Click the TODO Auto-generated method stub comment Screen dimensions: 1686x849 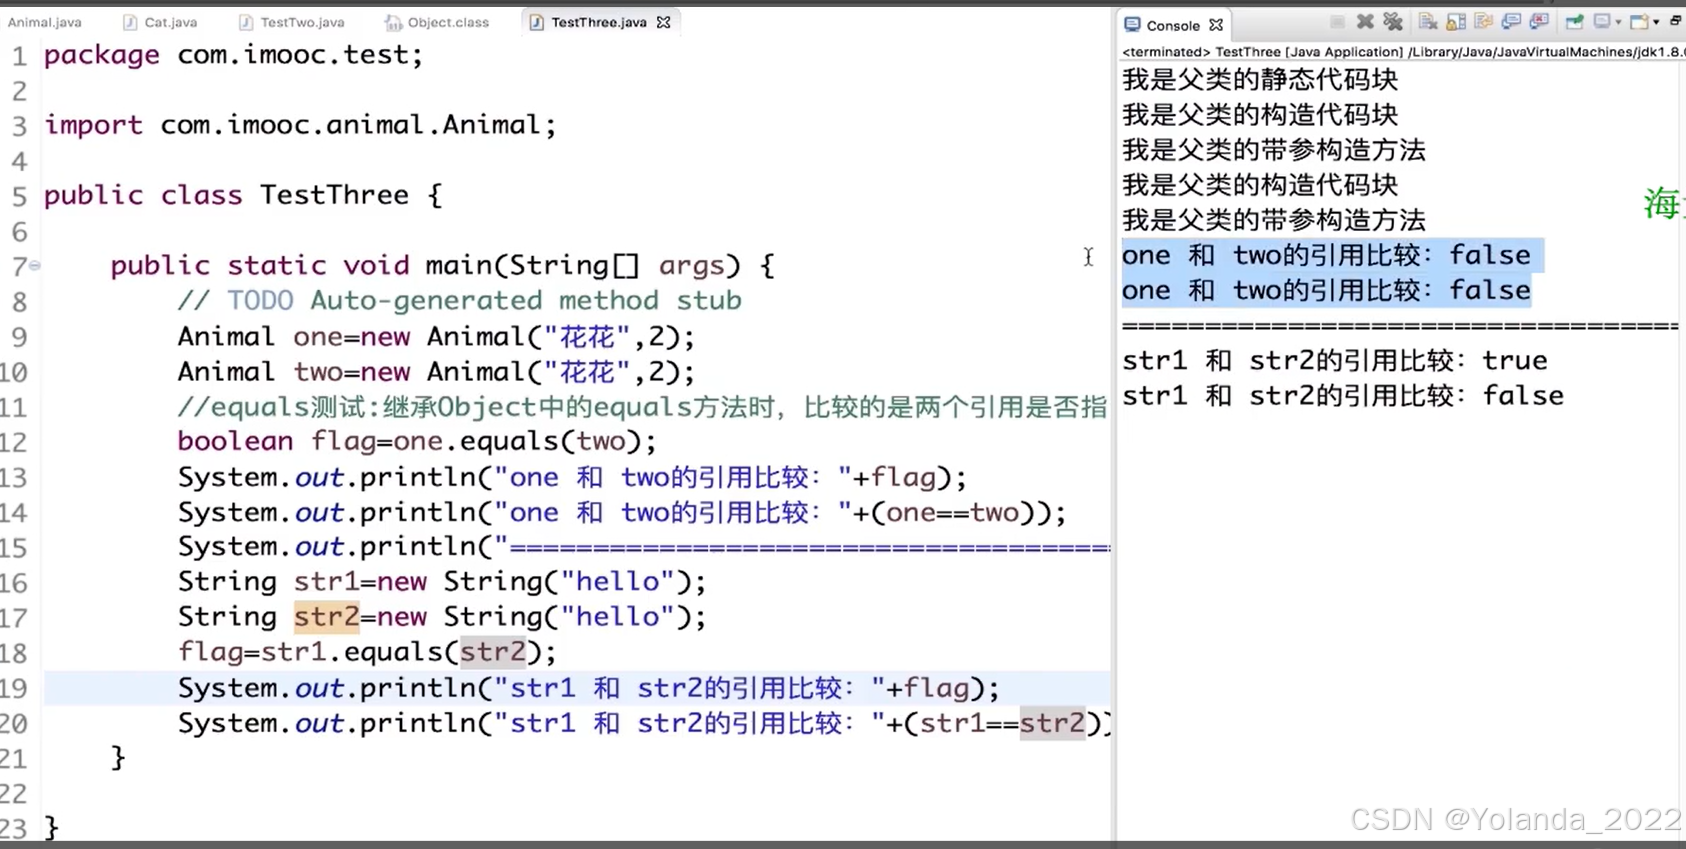459,301
